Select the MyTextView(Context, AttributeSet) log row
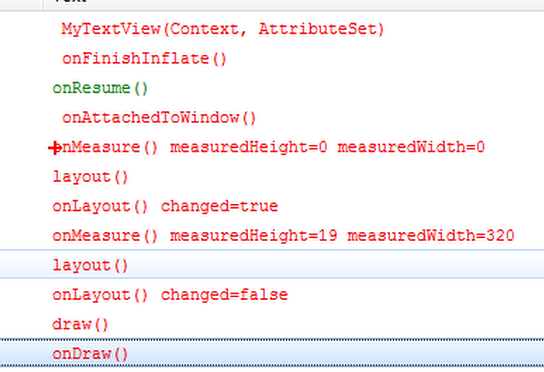The width and height of the screenshot is (544, 372). click(x=272, y=29)
